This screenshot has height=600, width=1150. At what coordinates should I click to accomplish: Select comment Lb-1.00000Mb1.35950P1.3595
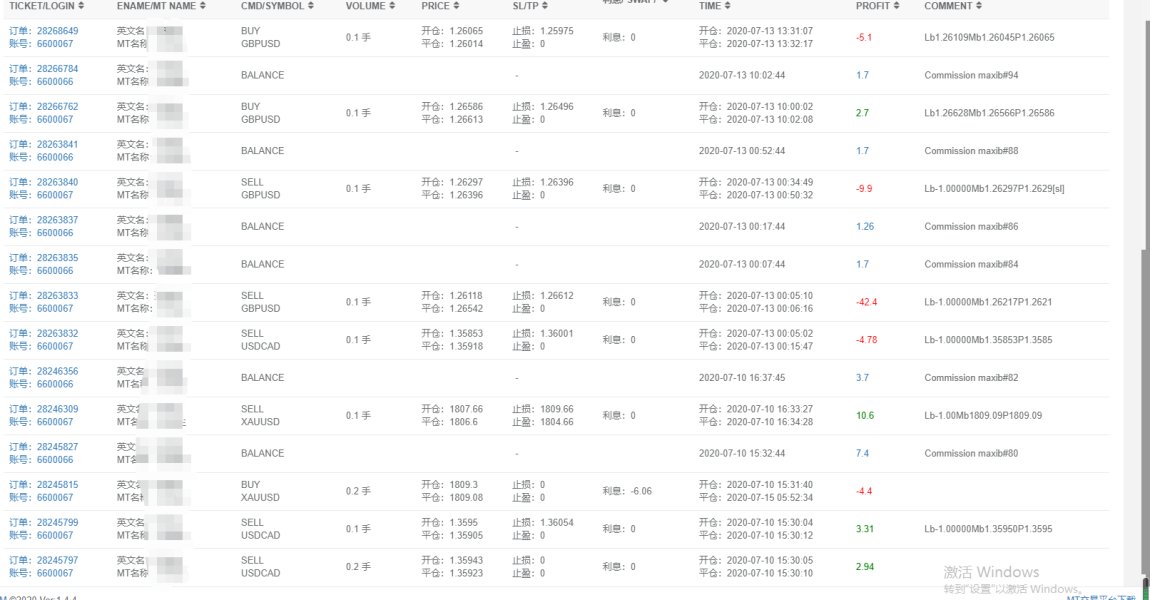pos(988,529)
